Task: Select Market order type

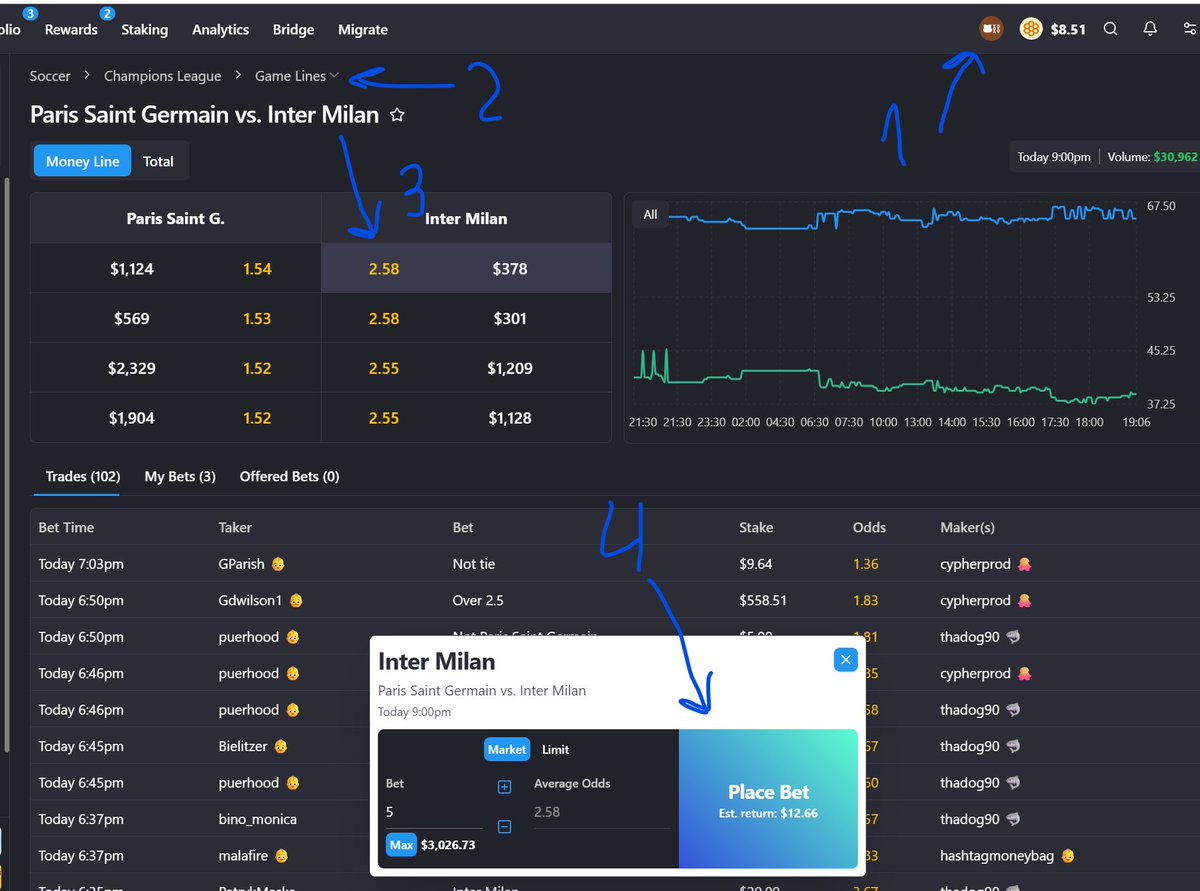Action: (x=507, y=749)
